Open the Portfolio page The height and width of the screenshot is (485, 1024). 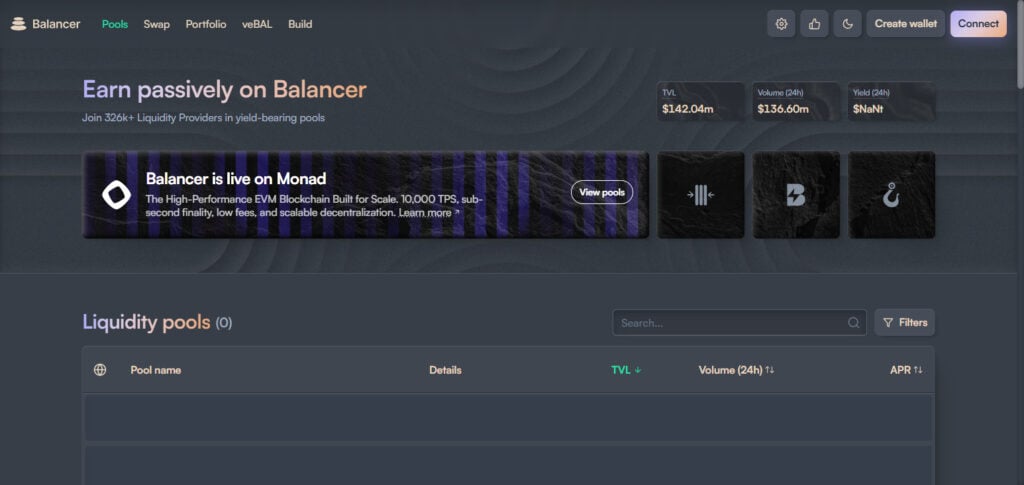[206, 24]
